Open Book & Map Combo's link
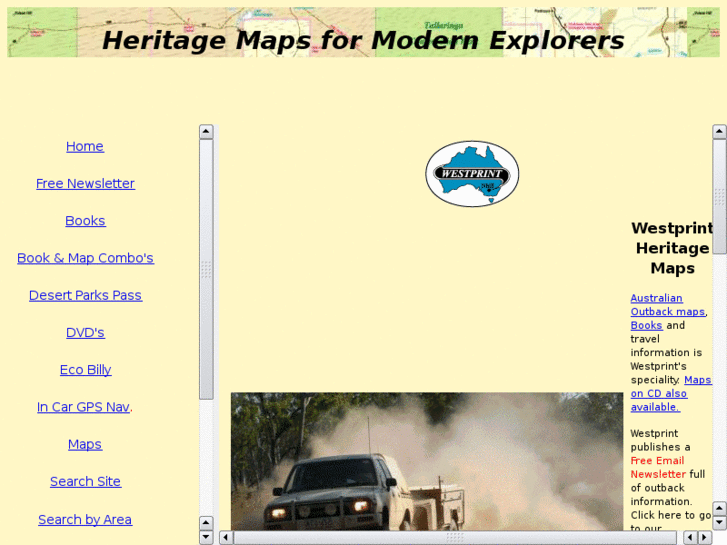Viewport: 727px width, 545px height. (85, 258)
